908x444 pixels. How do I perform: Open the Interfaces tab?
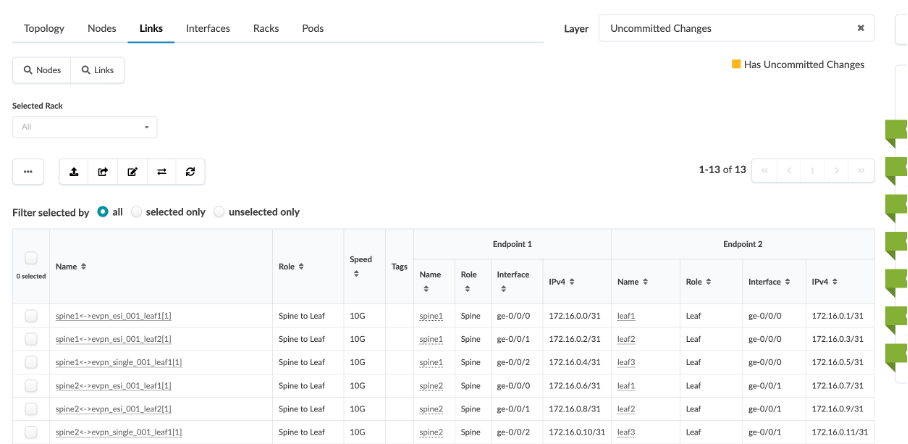[x=208, y=28]
